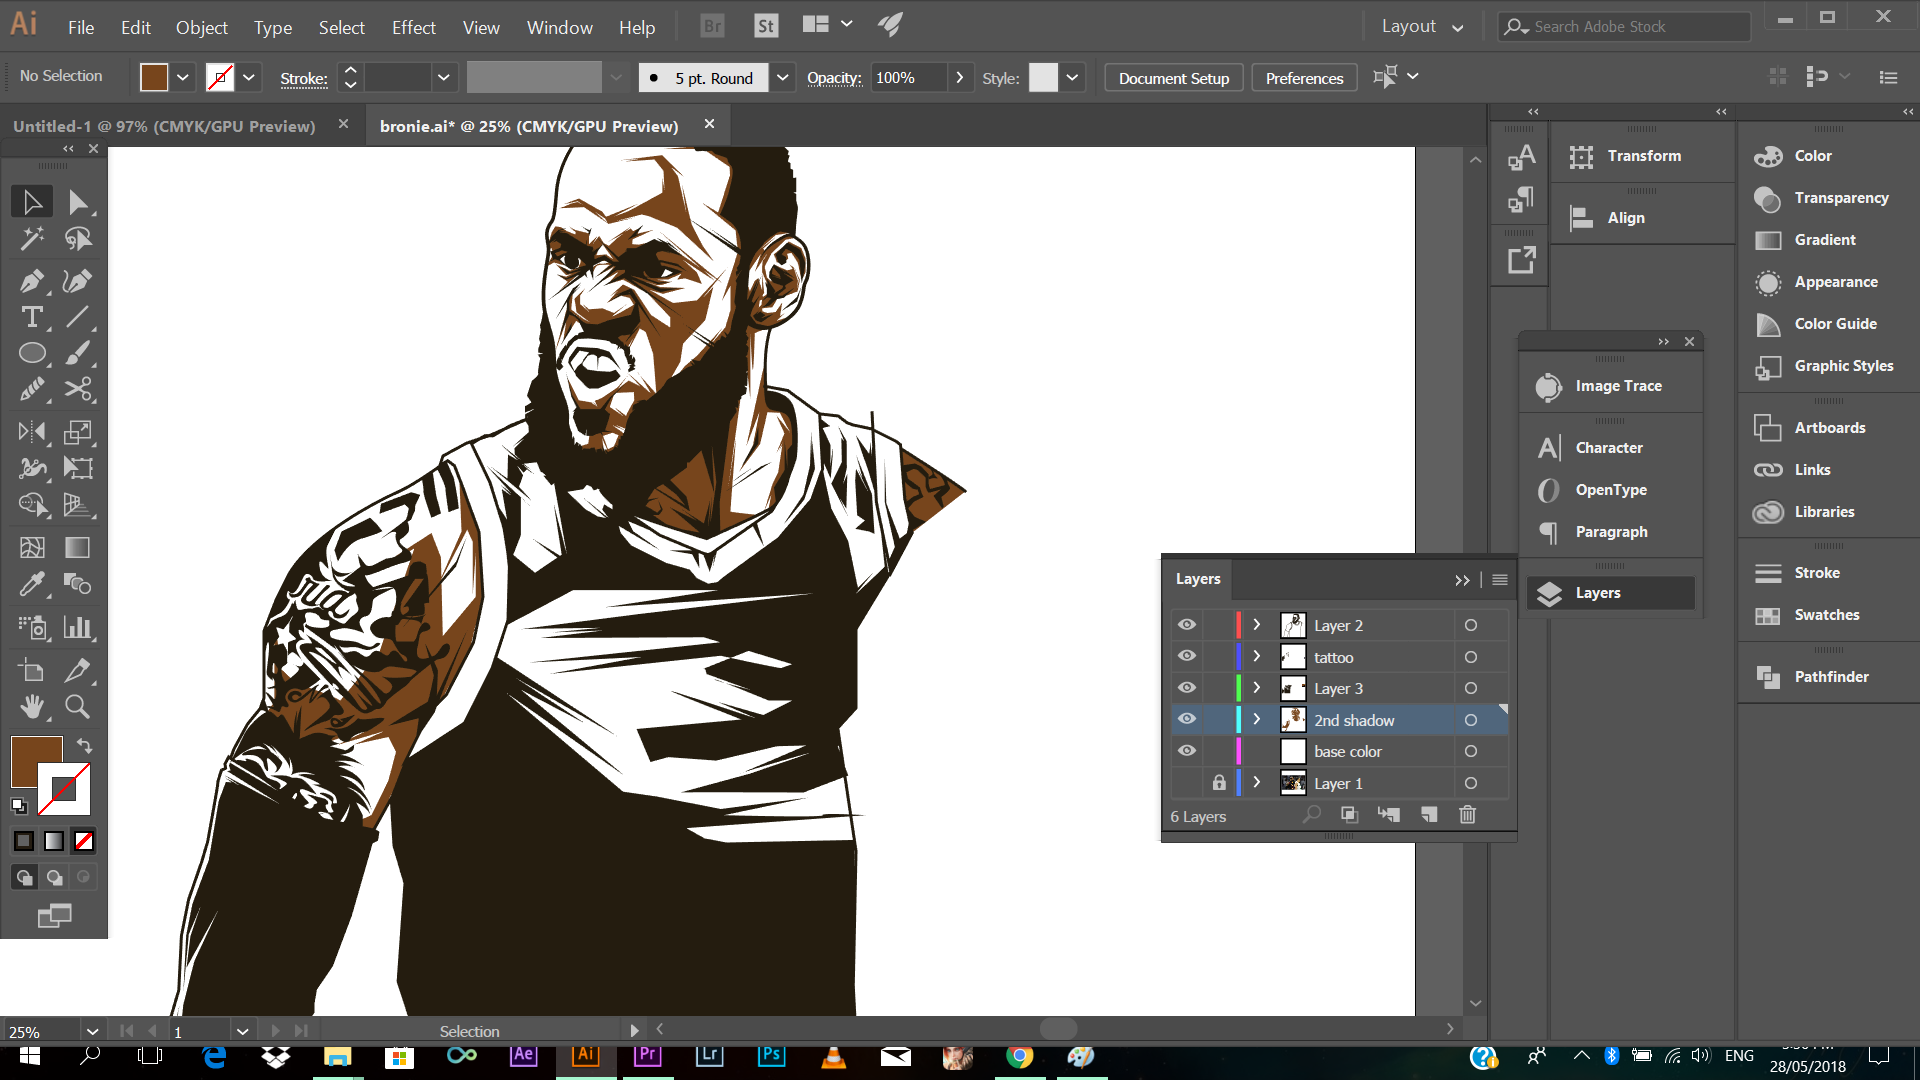The image size is (1920, 1080).
Task: Unlock Layer 1 via lock icon
Action: pos(1219,782)
